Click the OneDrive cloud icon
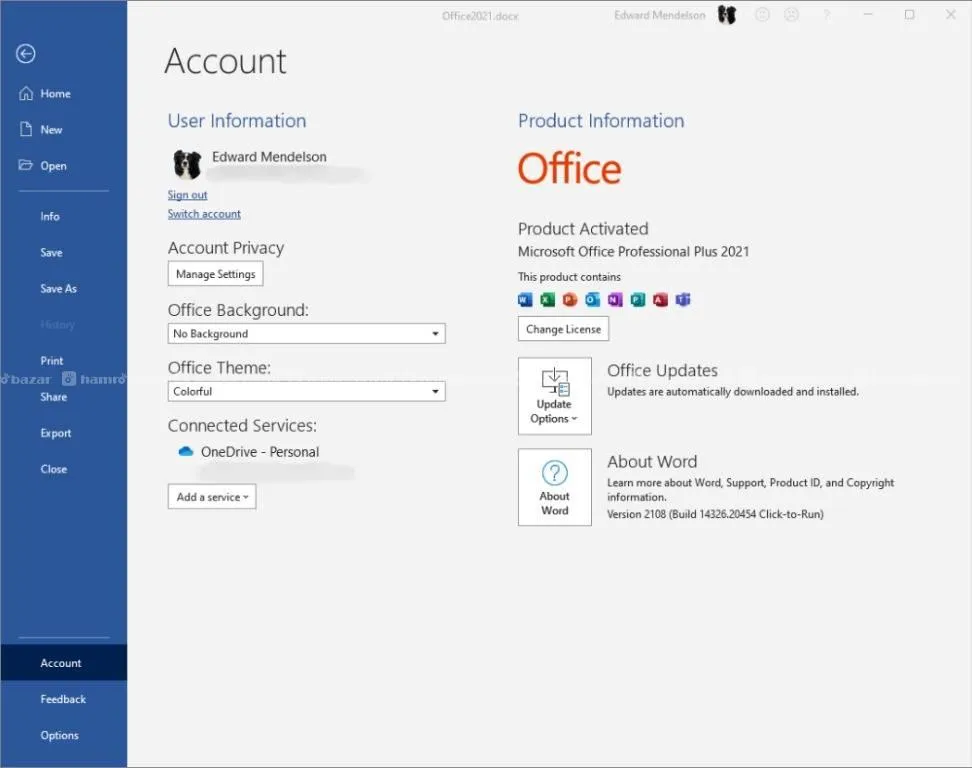 pyautogui.click(x=185, y=452)
